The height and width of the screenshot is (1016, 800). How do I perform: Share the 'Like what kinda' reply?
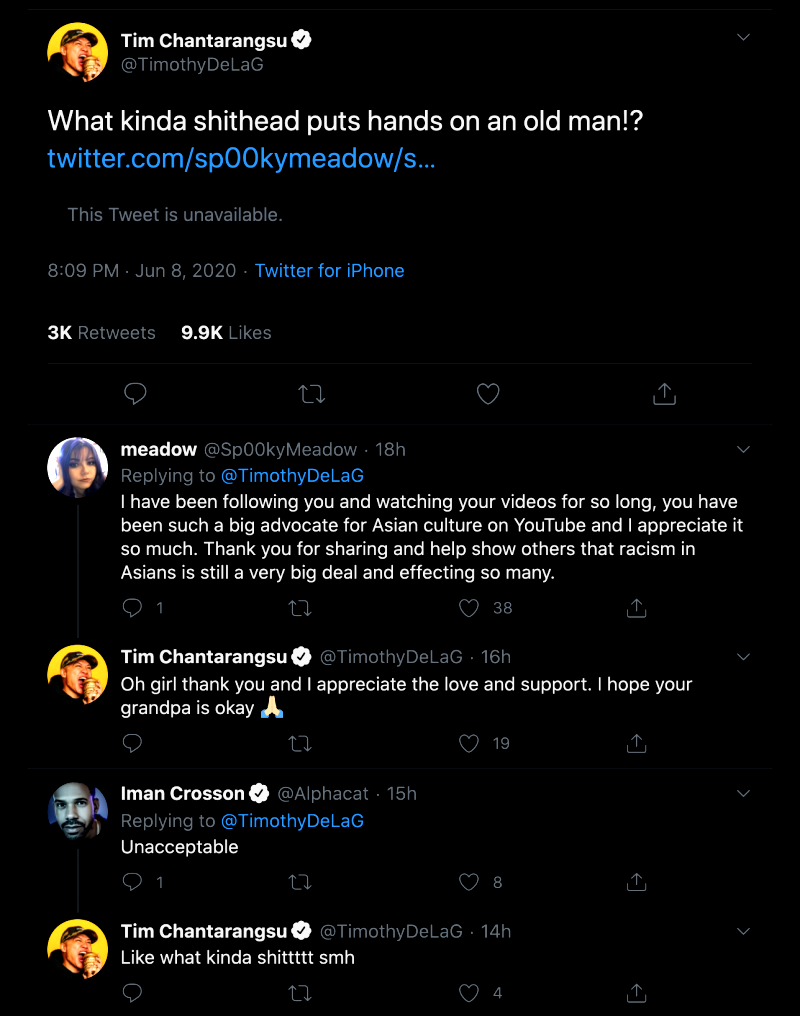tap(637, 993)
